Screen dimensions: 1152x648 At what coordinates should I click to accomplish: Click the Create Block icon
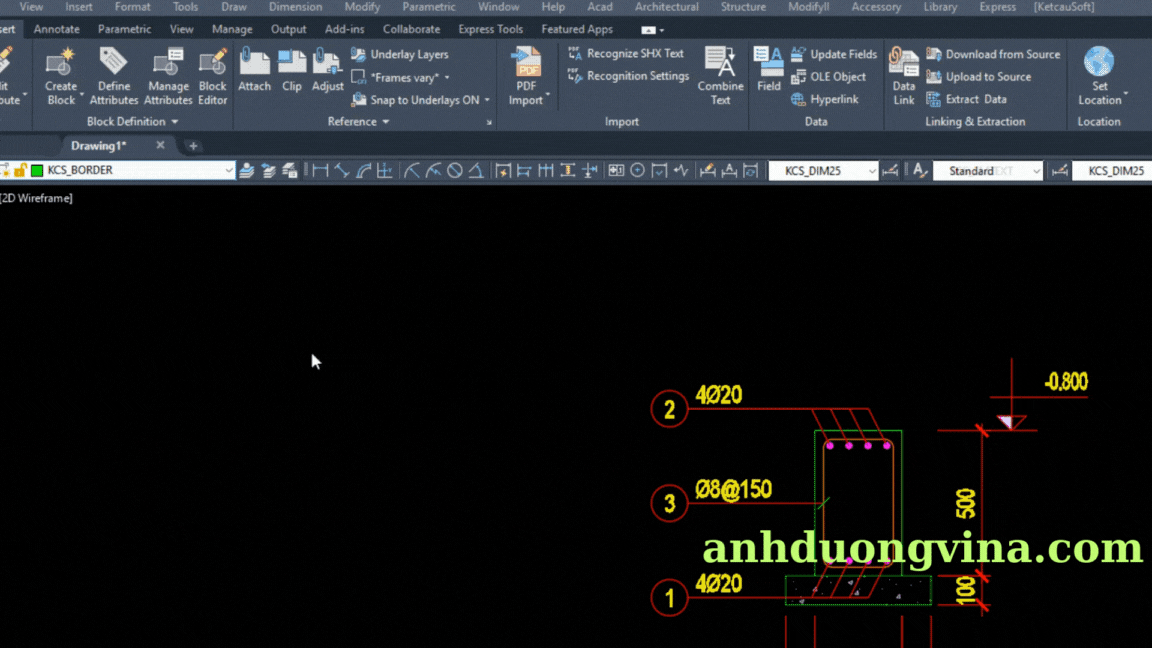(x=61, y=65)
